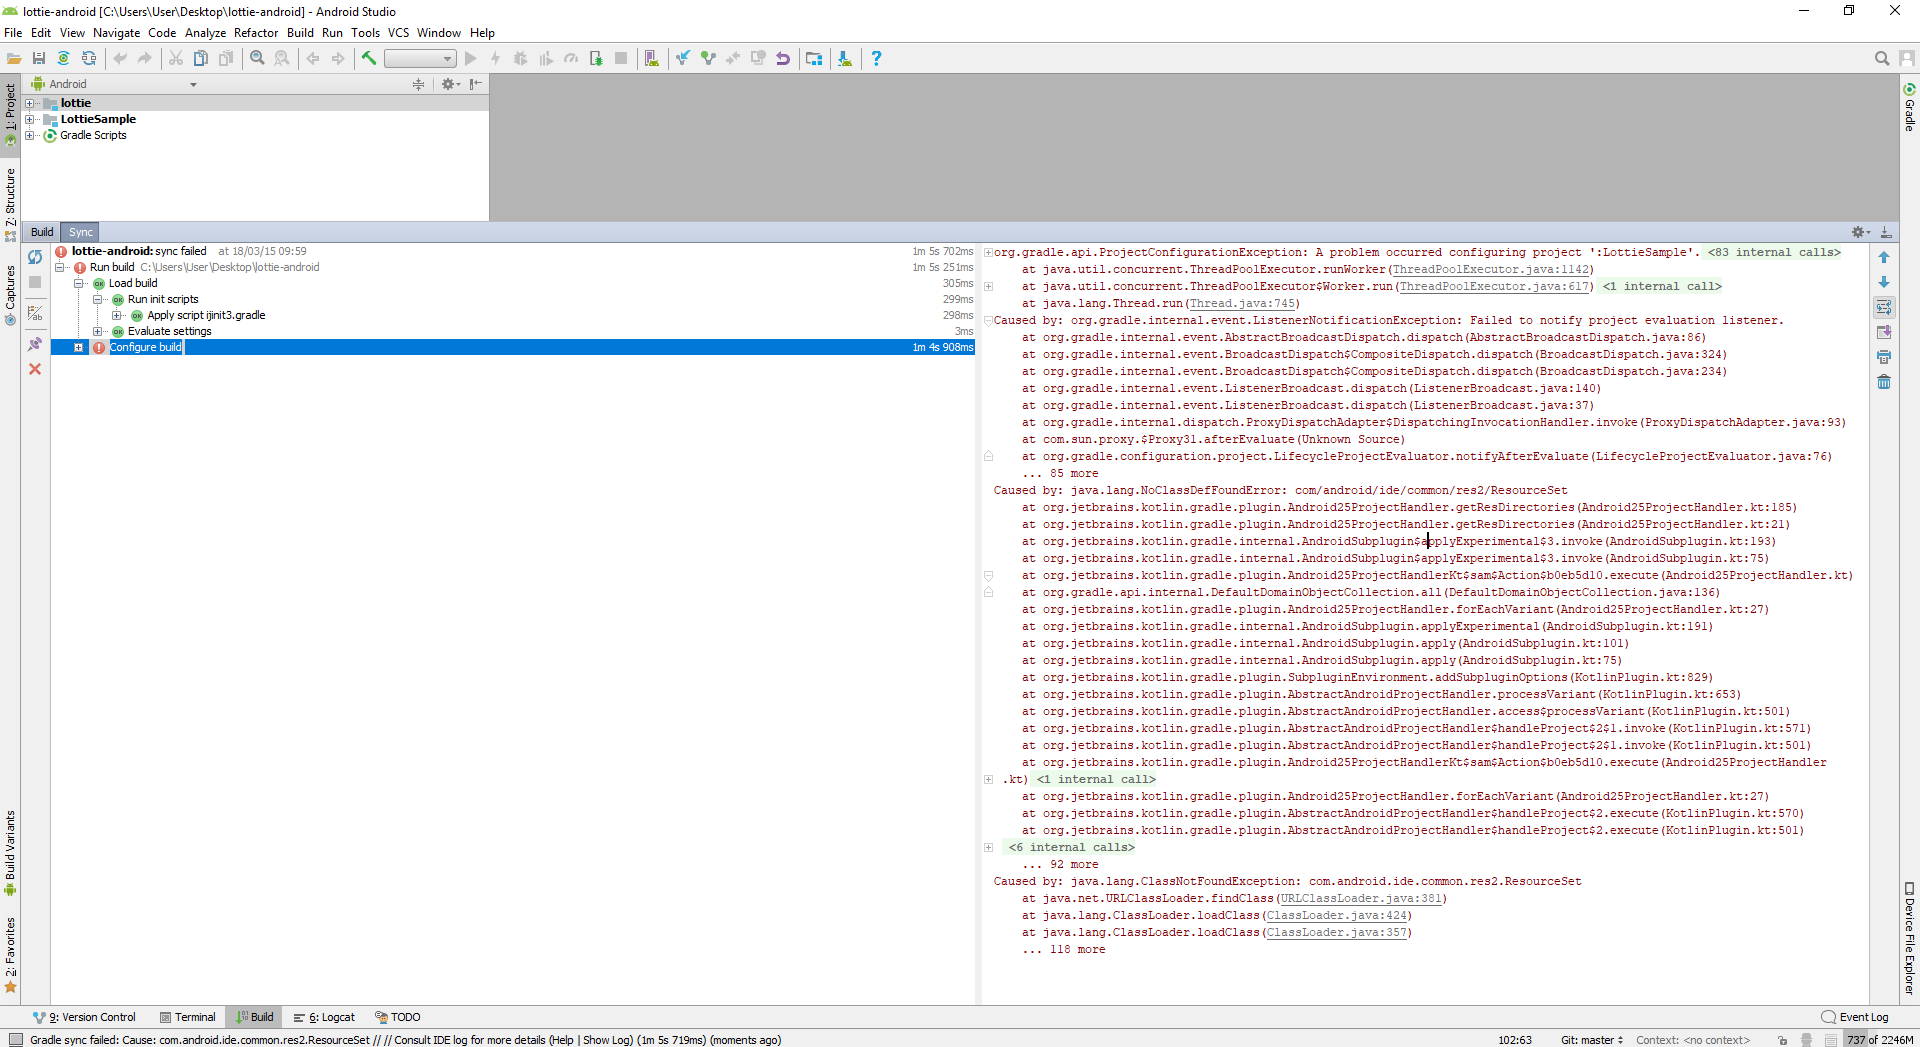Click Git: master branch in status bar
Viewport: 1920px width, 1047px height.
click(1592, 1040)
